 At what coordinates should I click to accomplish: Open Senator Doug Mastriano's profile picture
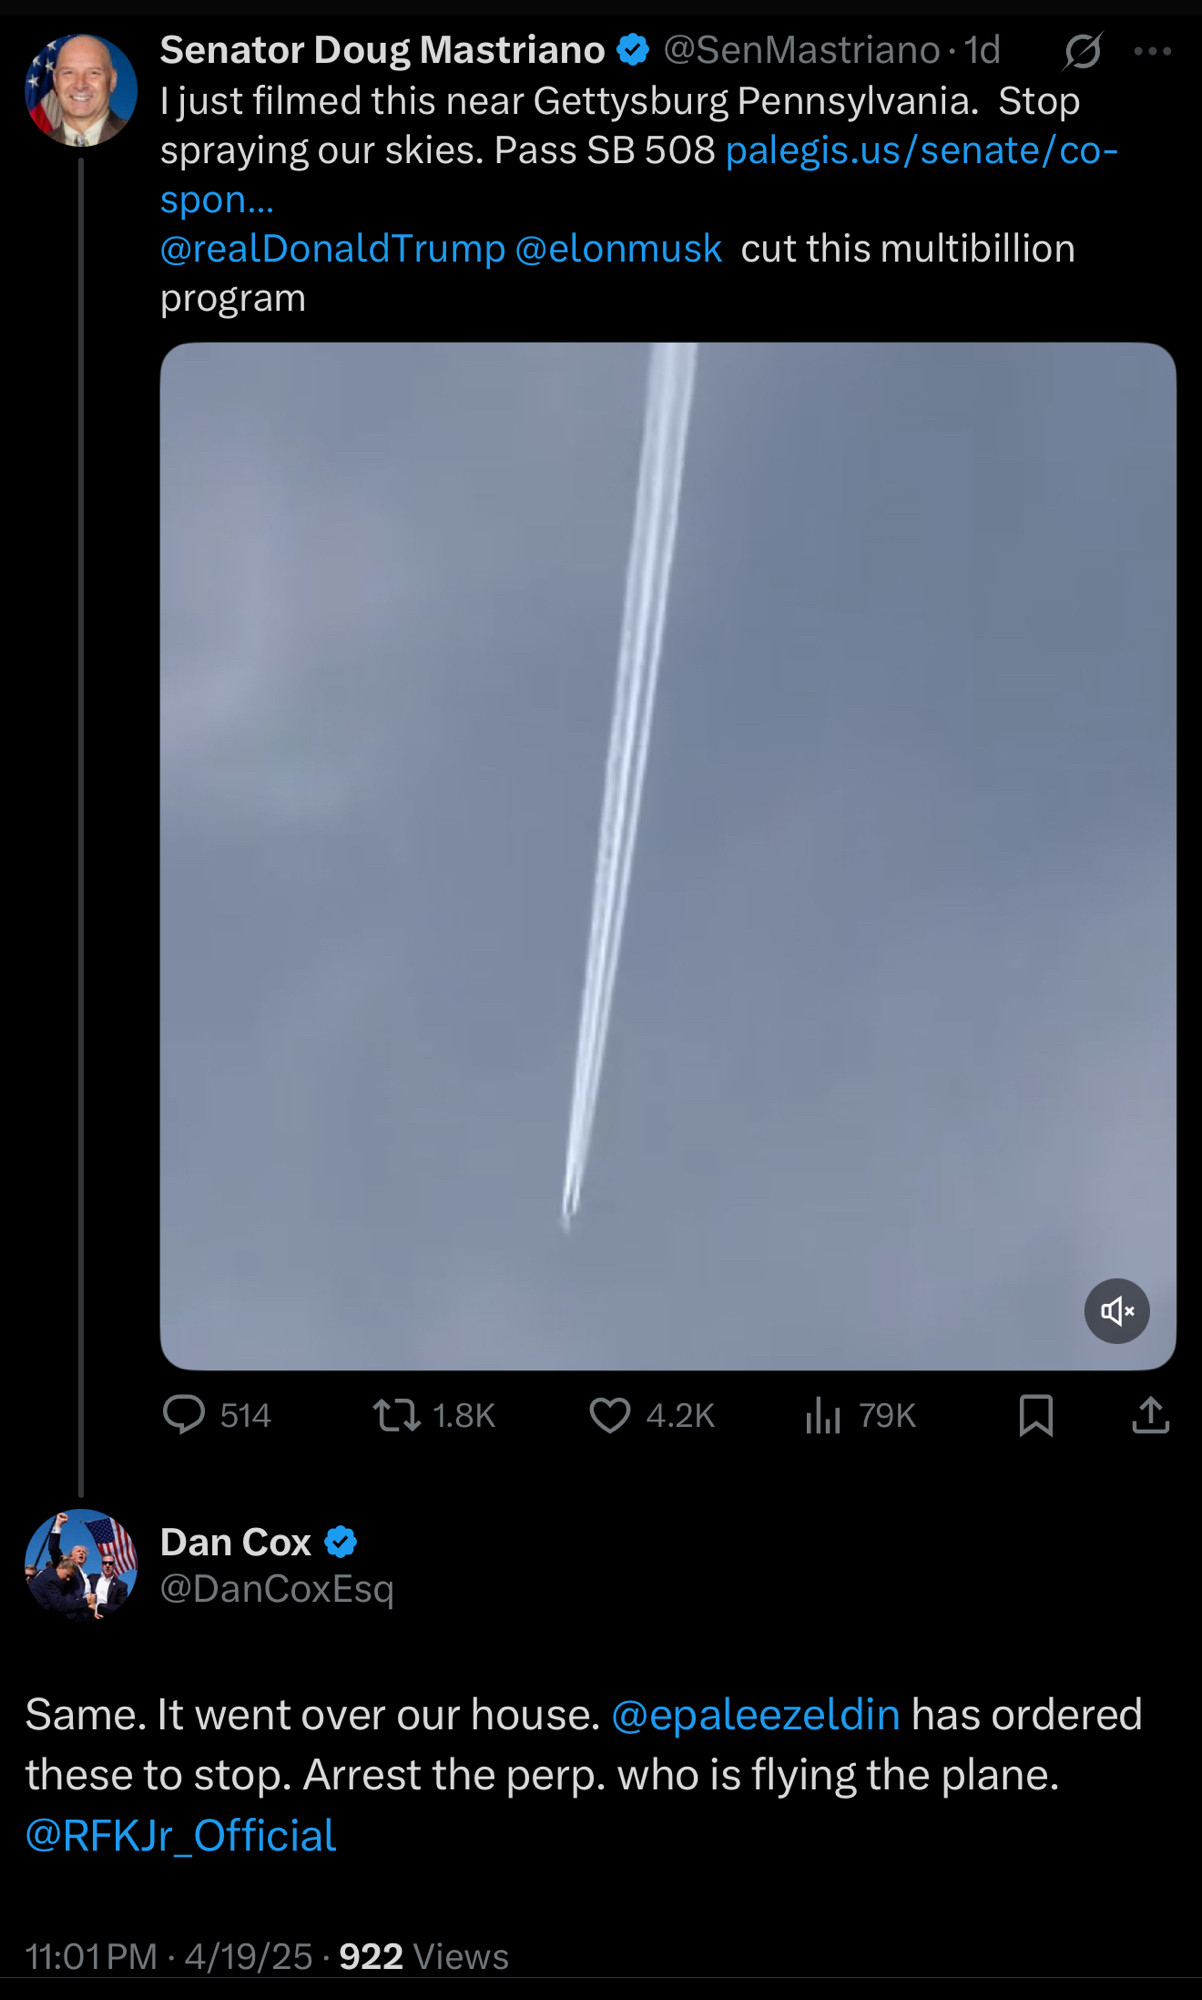(x=81, y=91)
